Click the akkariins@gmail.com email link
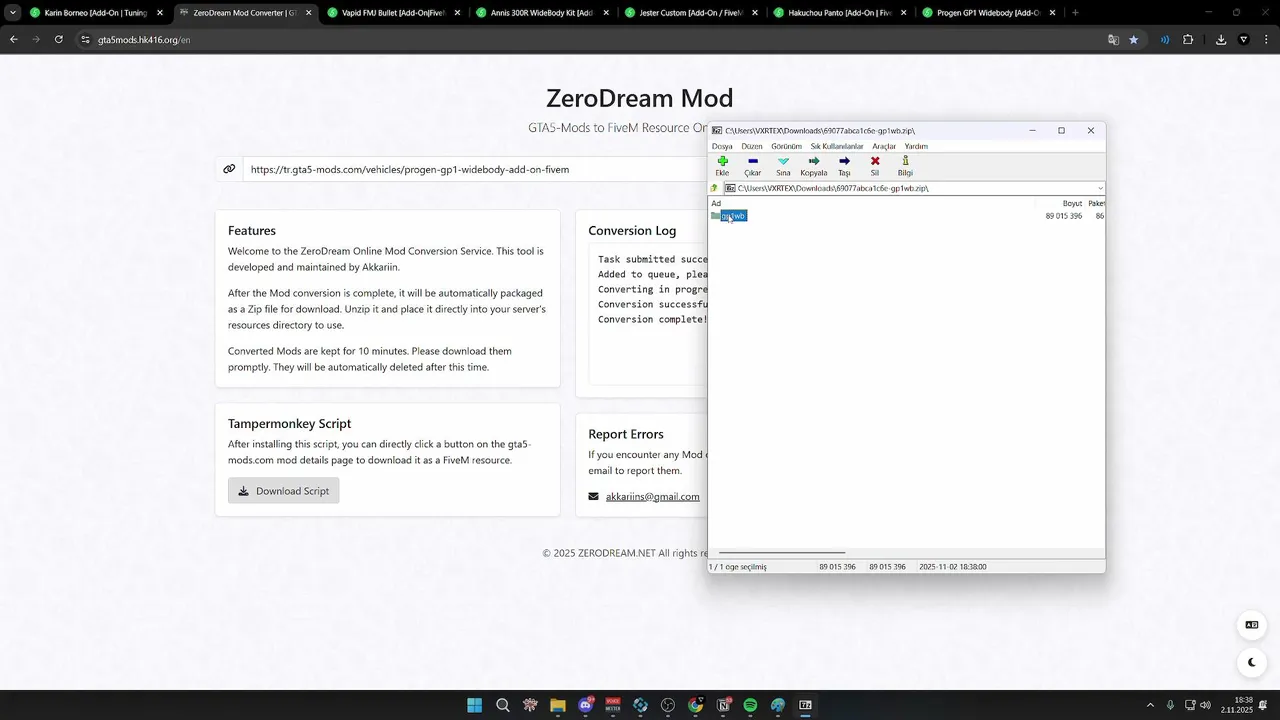The image size is (1280, 720). pos(652,496)
